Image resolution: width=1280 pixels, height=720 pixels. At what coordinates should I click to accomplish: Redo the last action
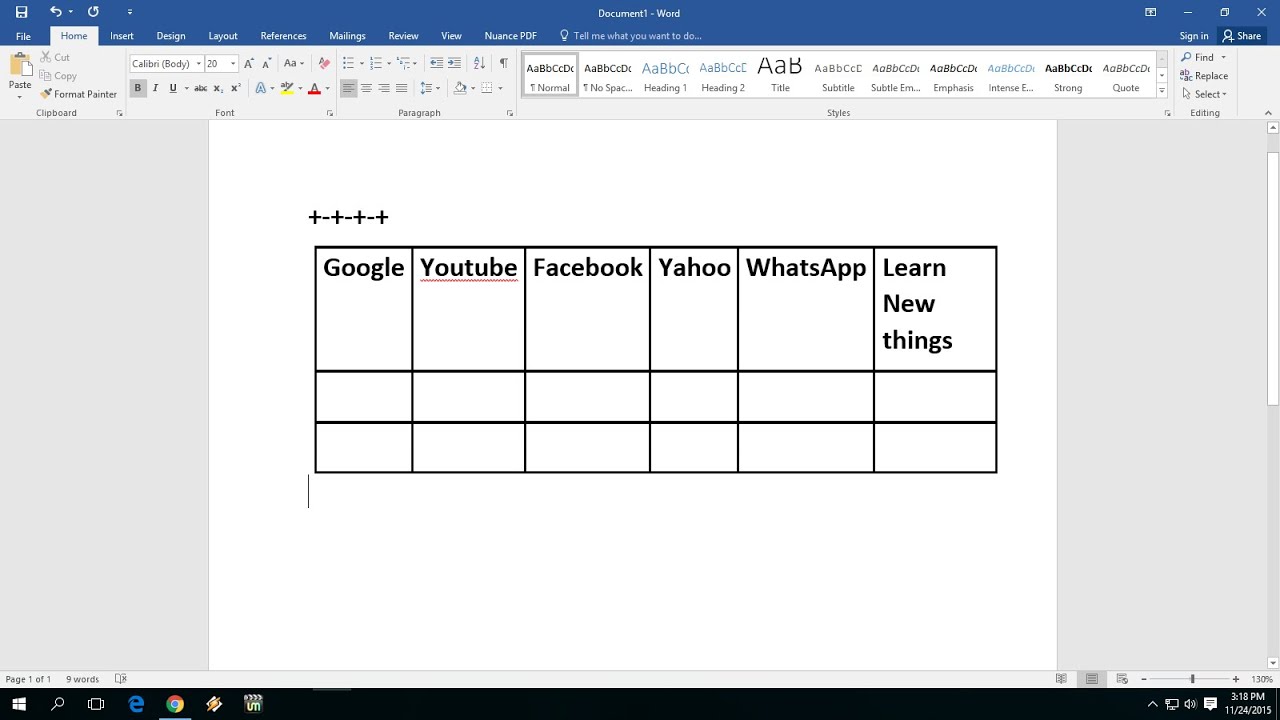[x=93, y=12]
